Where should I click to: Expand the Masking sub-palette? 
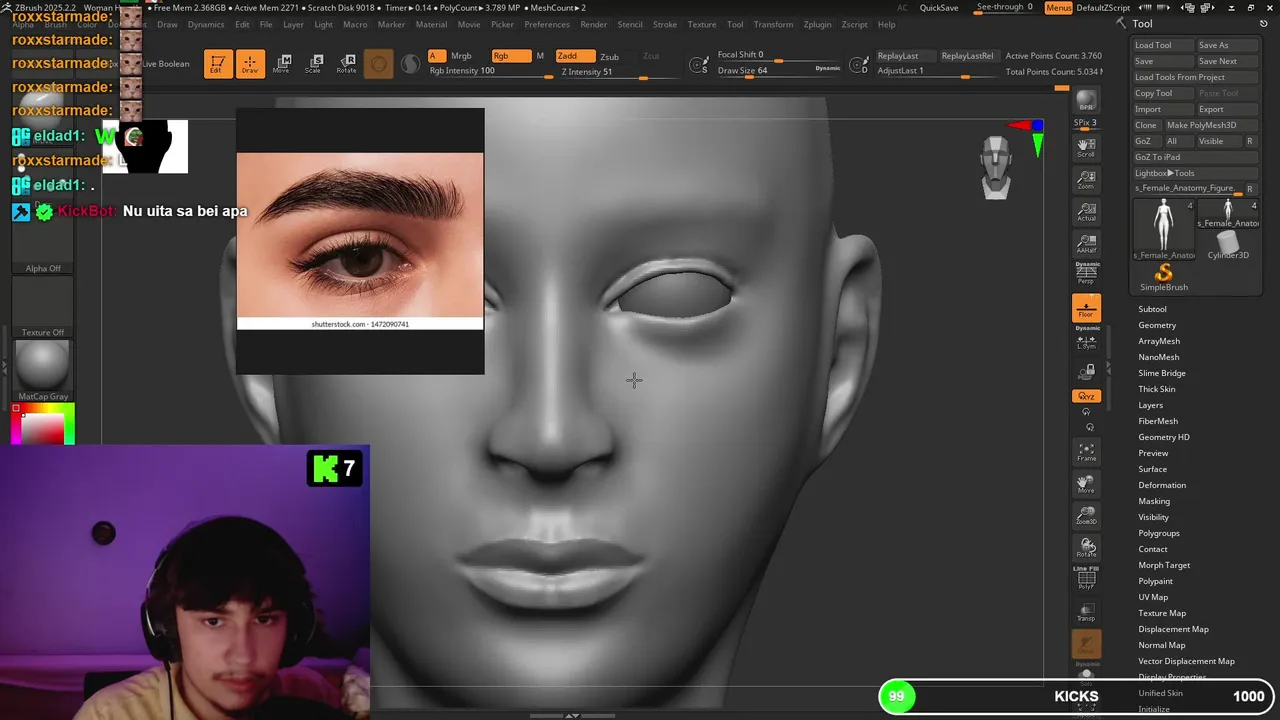(x=1154, y=501)
